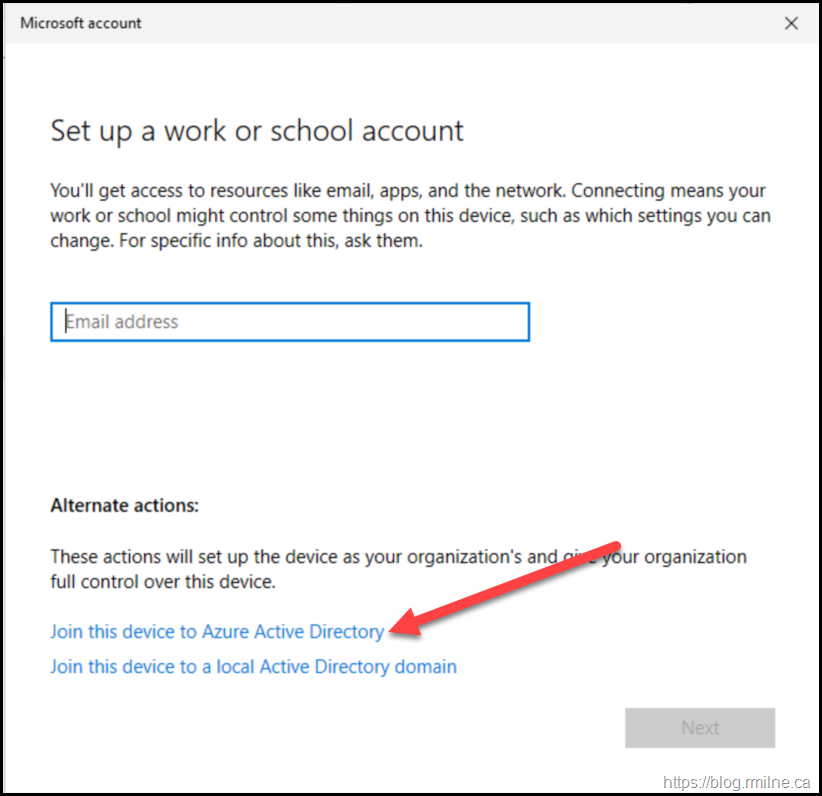Image resolution: width=822 pixels, height=796 pixels.
Task: Click the full control over this device text
Action: pyautogui.click(x=163, y=581)
